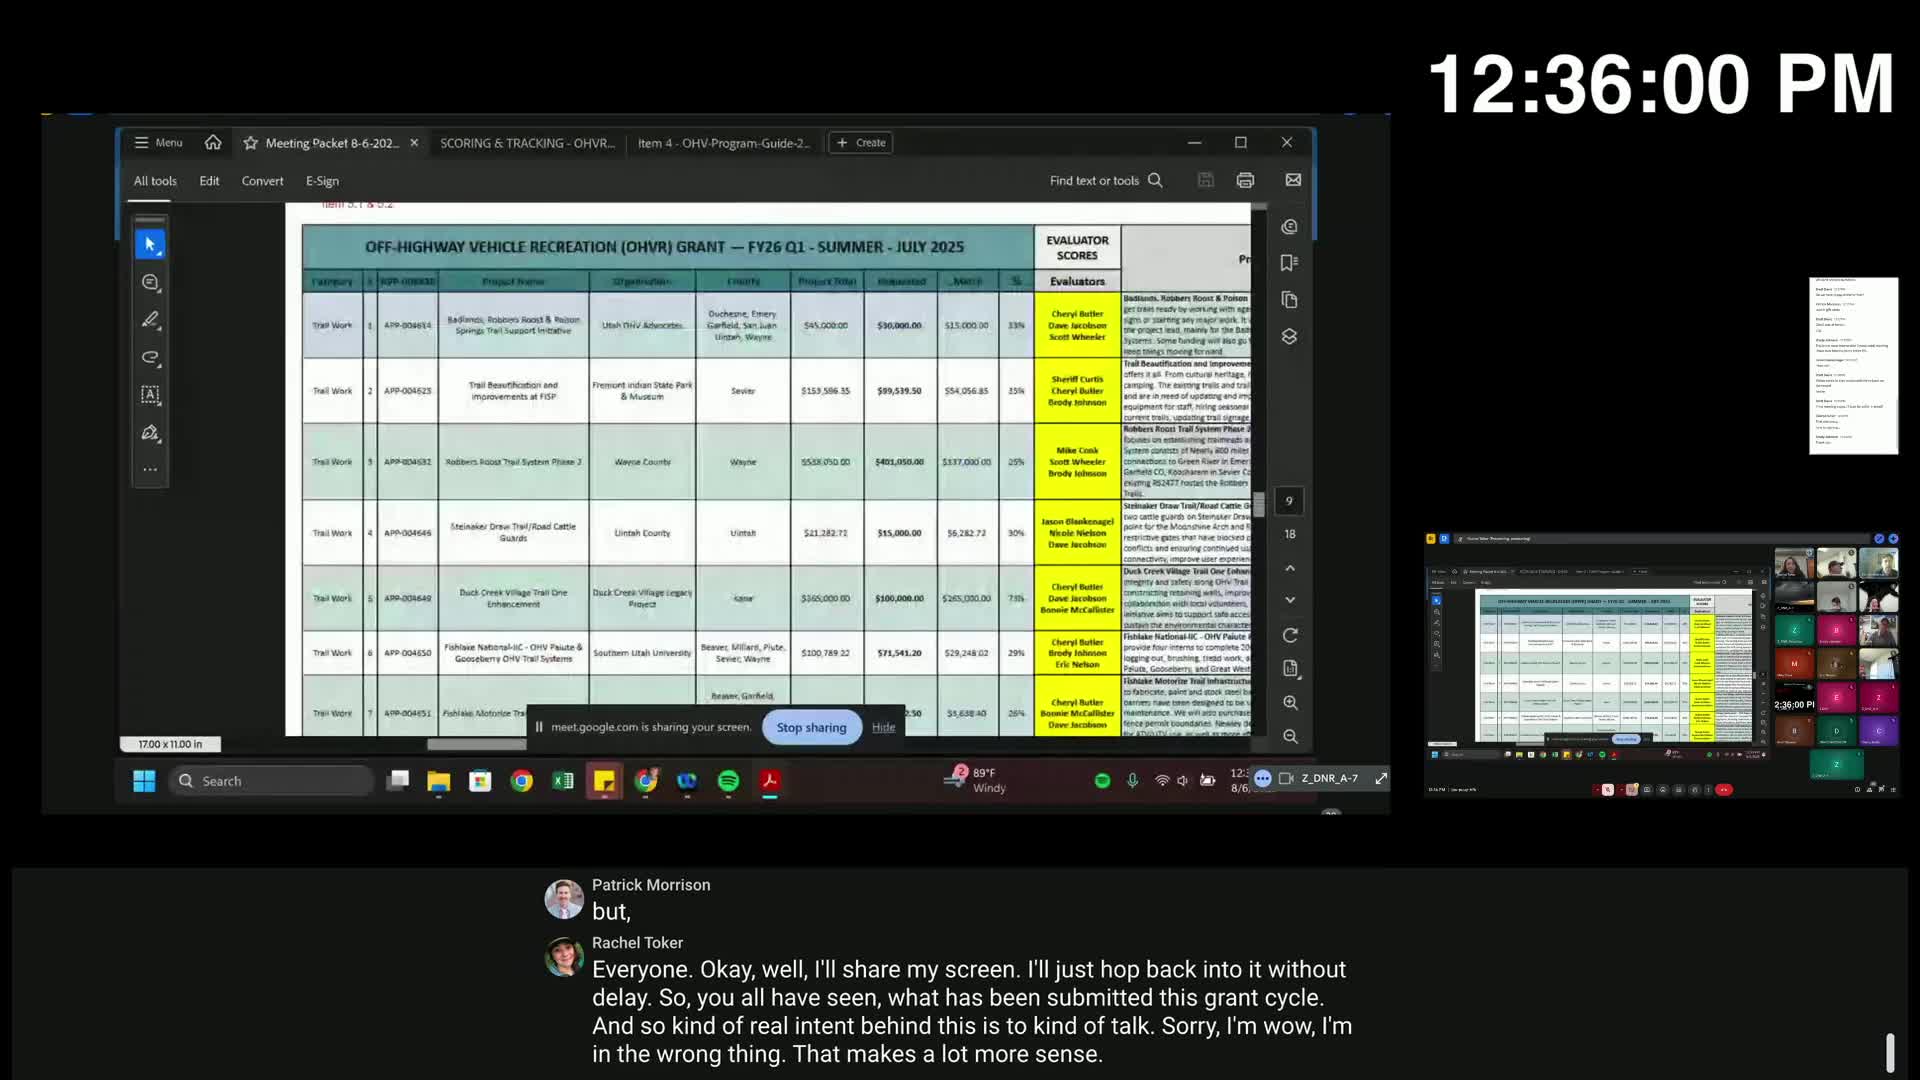Screen dimensions: 1920x1080
Task: Open the comment tool in left toolbar
Action: [x=150, y=283]
